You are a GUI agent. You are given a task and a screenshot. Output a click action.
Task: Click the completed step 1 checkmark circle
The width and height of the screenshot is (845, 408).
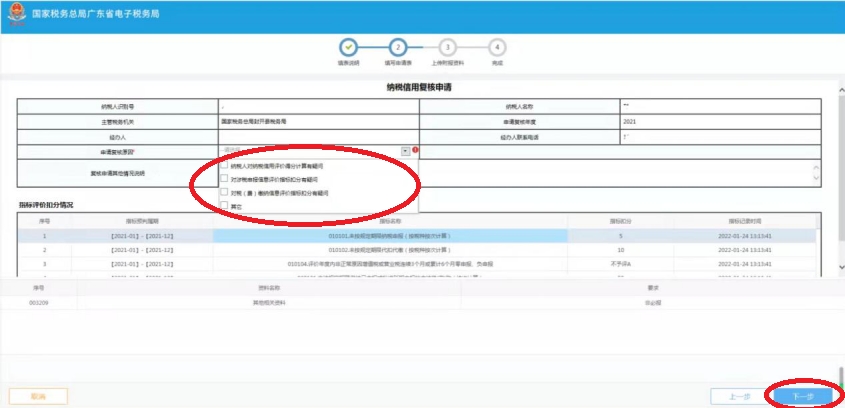[348, 47]
